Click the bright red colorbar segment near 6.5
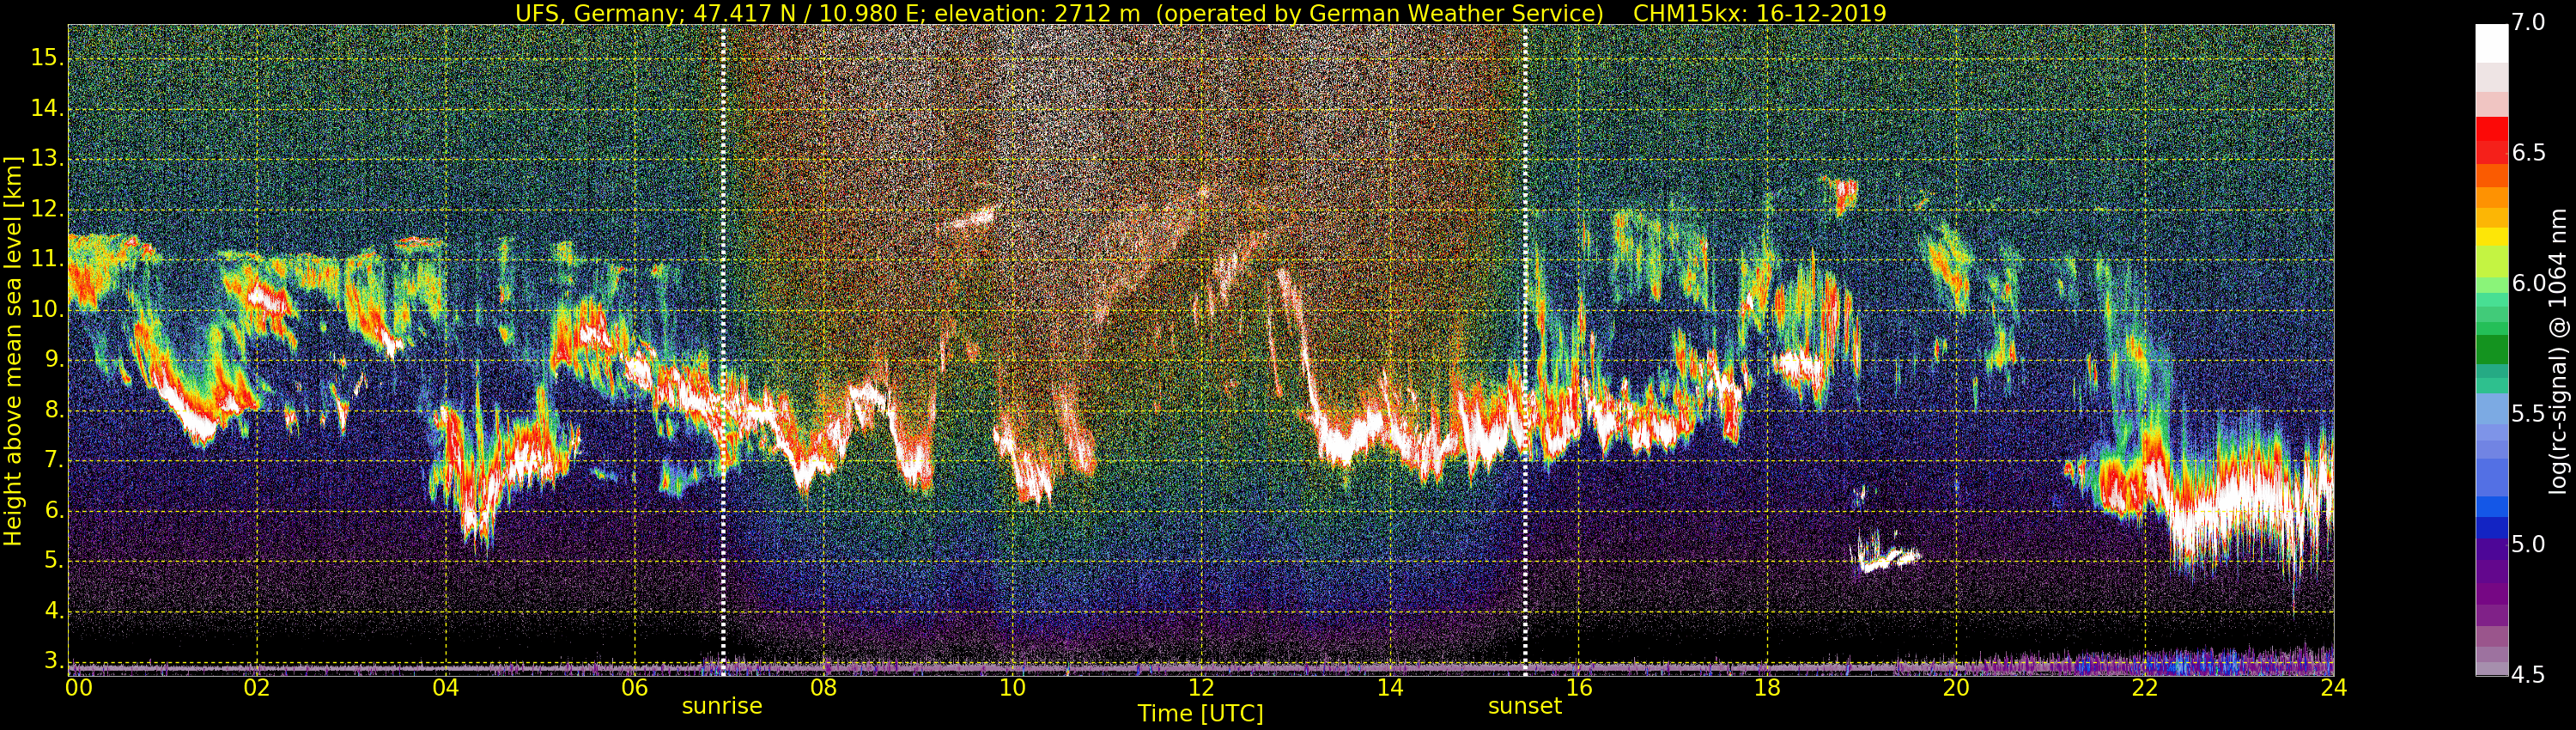The height and width of the screenshot is (730, 2576). click(2492, 129)
